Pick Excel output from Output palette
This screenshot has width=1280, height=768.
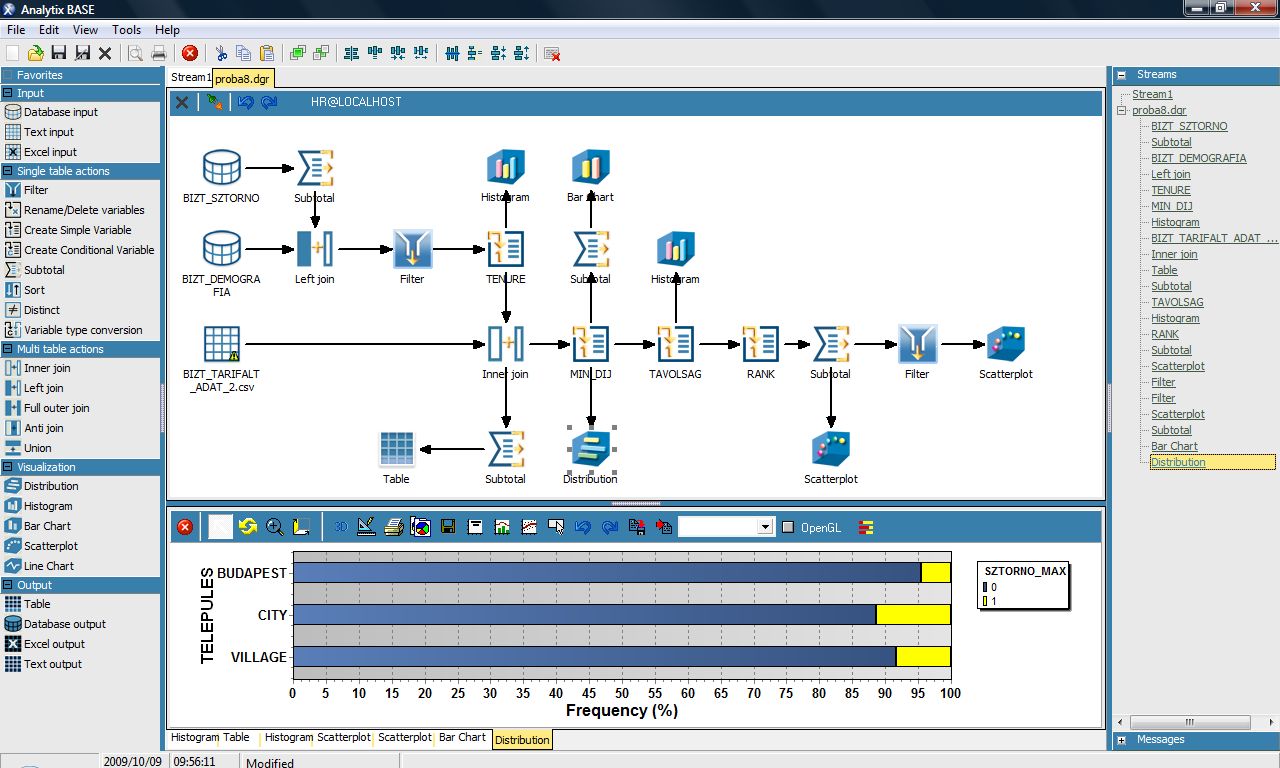pyautogui.click(x=54, y=644)
